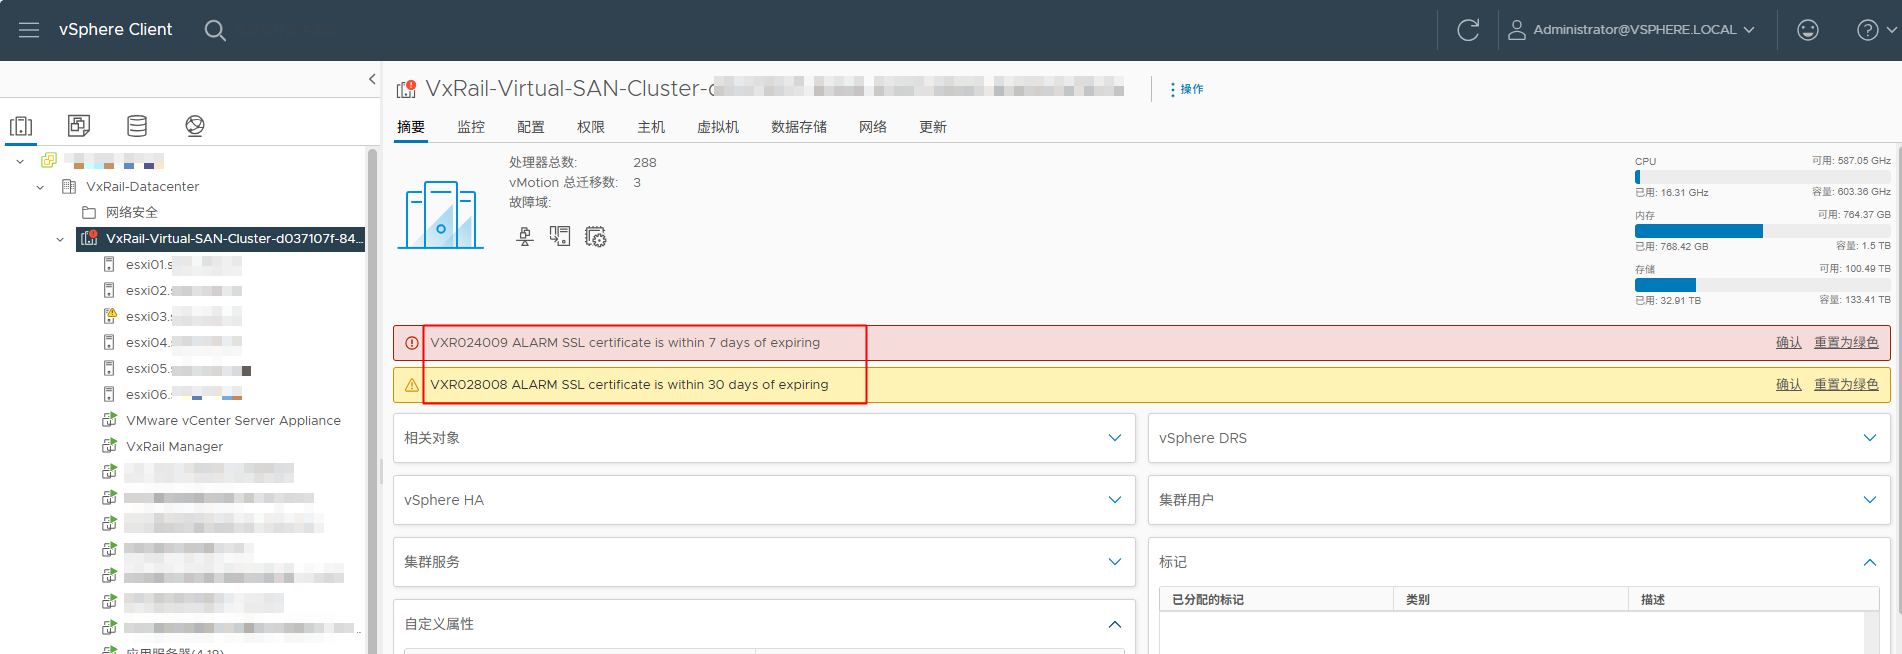
Task: Open the 操作 actions menu
Action: (x=1187, y=89)
